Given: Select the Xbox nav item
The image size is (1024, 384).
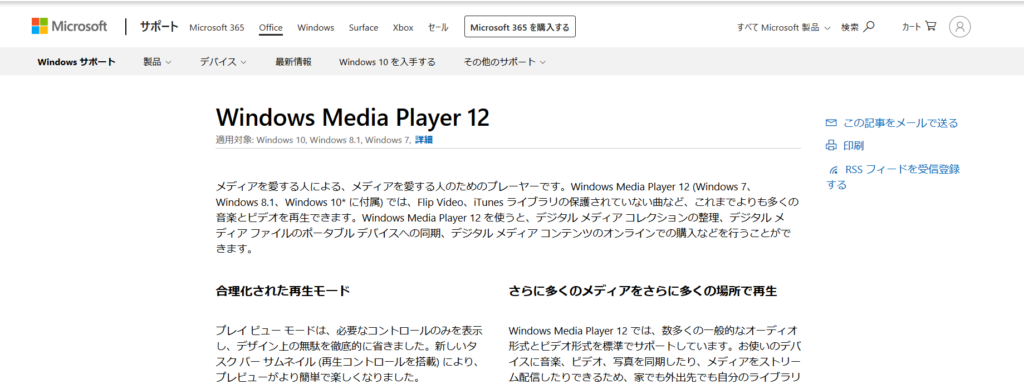Looking at the screenshot, I should click(x=403, y=27).
